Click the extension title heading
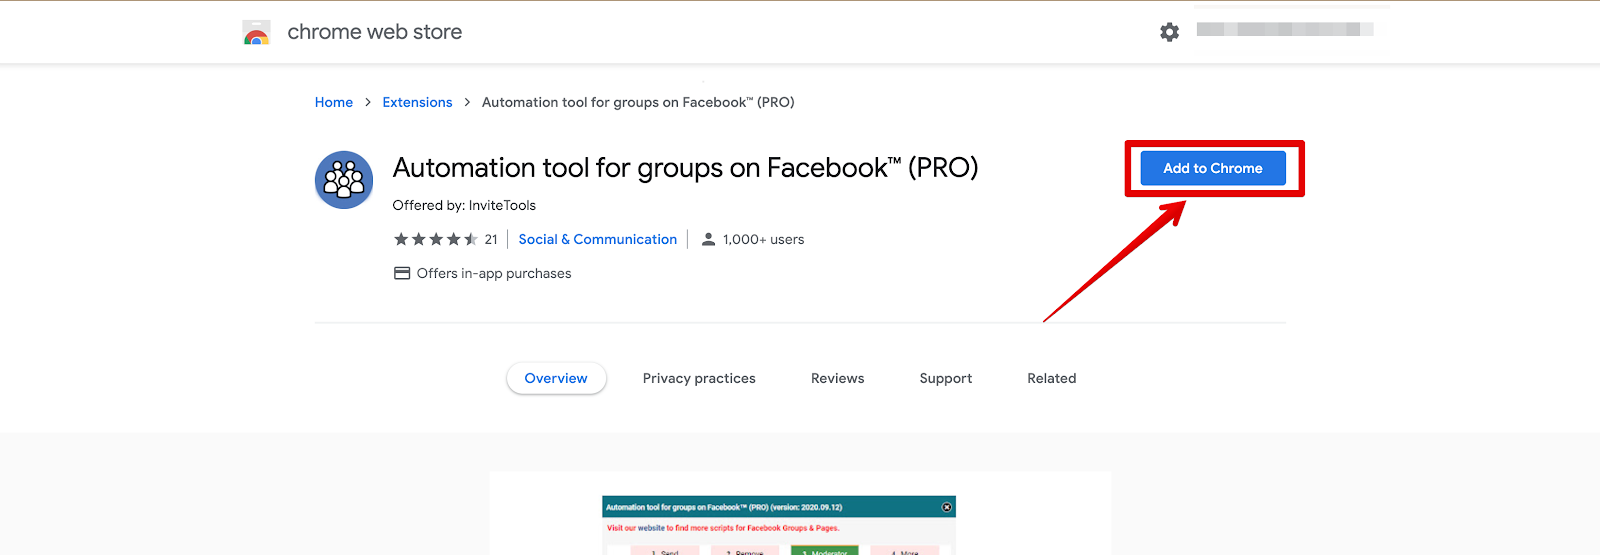Viewport: 1600px width, 555px height. pyautogui.click(x=685, y=167)
